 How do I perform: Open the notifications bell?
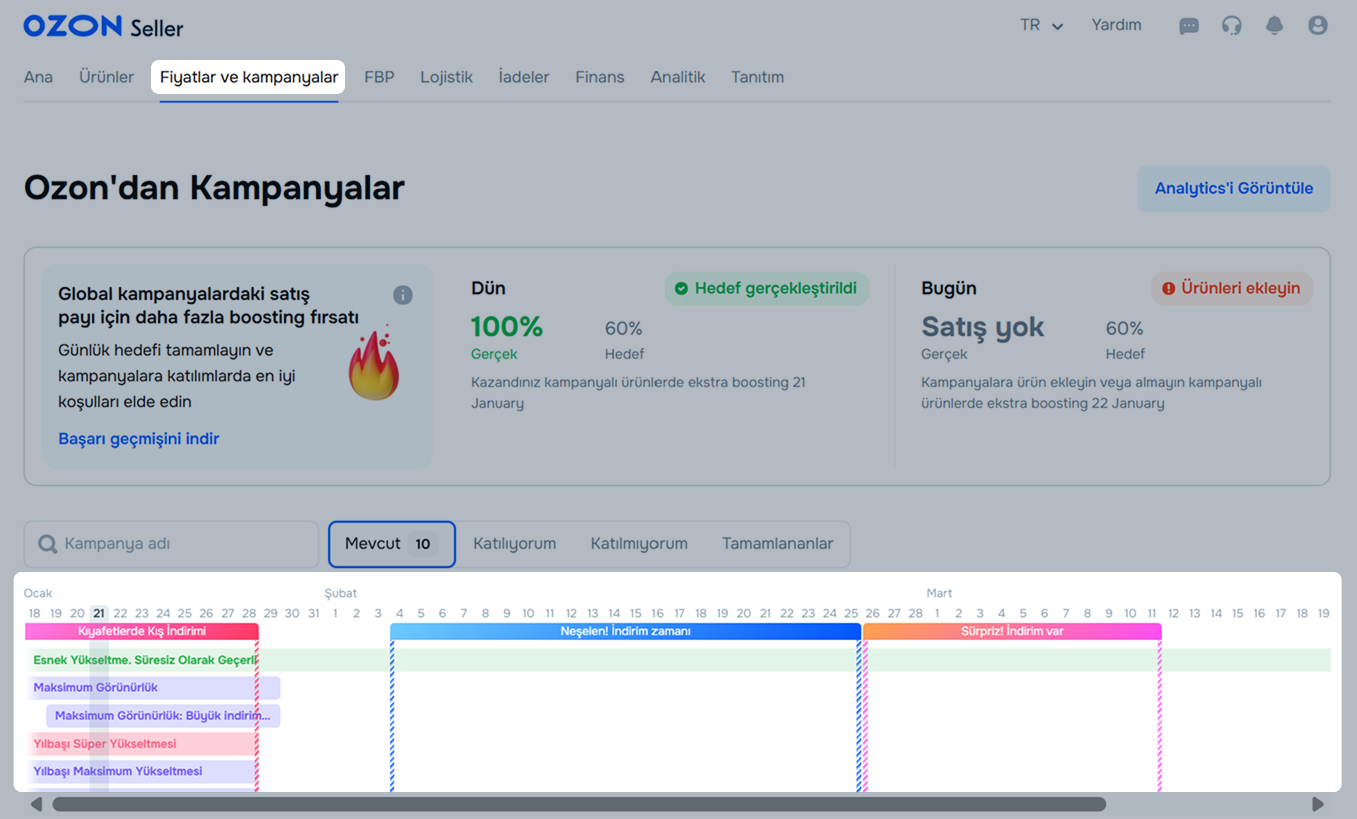click(1274, 26)
